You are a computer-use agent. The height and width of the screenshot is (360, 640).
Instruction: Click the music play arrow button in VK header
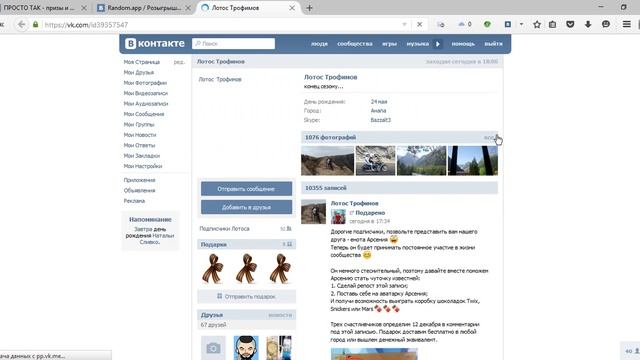click(x=438, y=44)
